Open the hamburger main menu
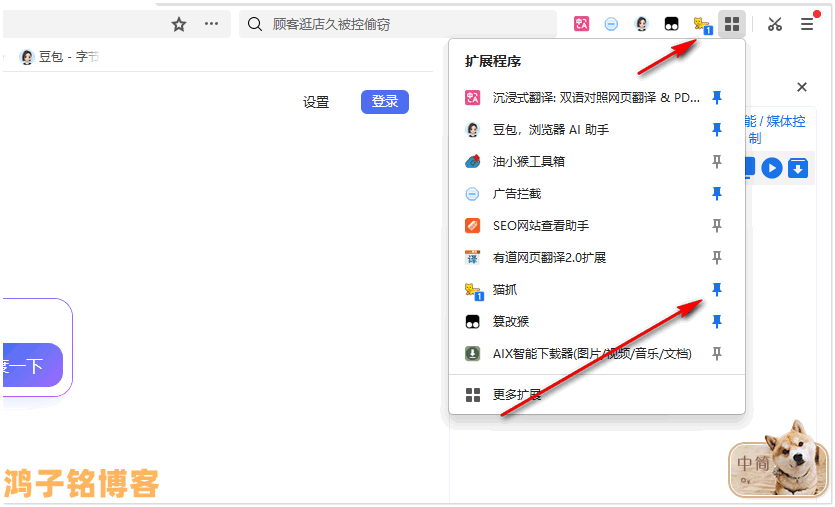Screen dimensions: 835x507 coord(807,24)
